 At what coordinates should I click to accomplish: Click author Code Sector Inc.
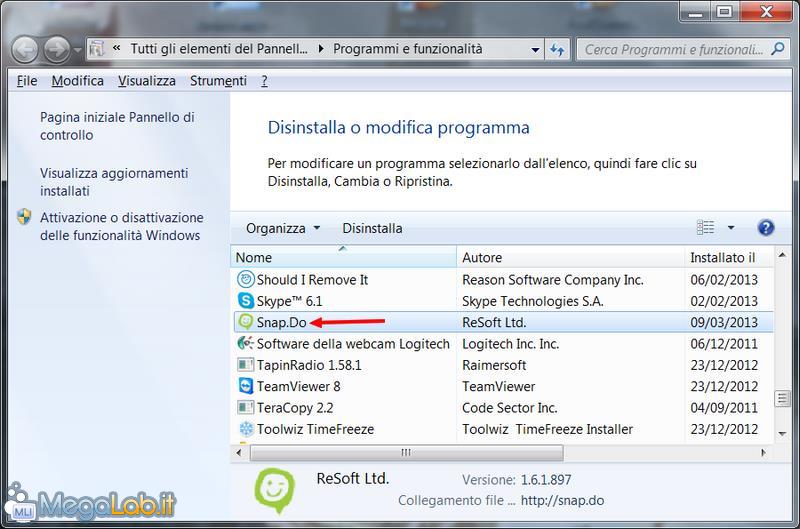[x=509, y=408]
